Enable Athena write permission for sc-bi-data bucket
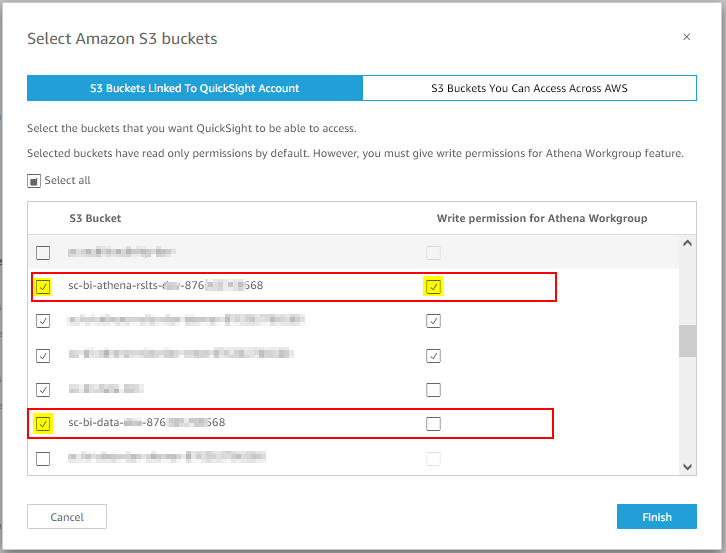The image size is (726, 553). (x=433, y=423)
